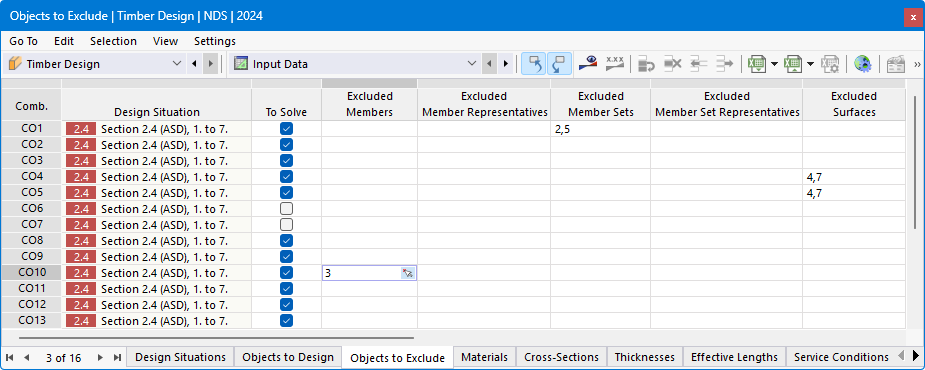
Task: Click the greyed delete row icon
Action: [x=673, y=64]
